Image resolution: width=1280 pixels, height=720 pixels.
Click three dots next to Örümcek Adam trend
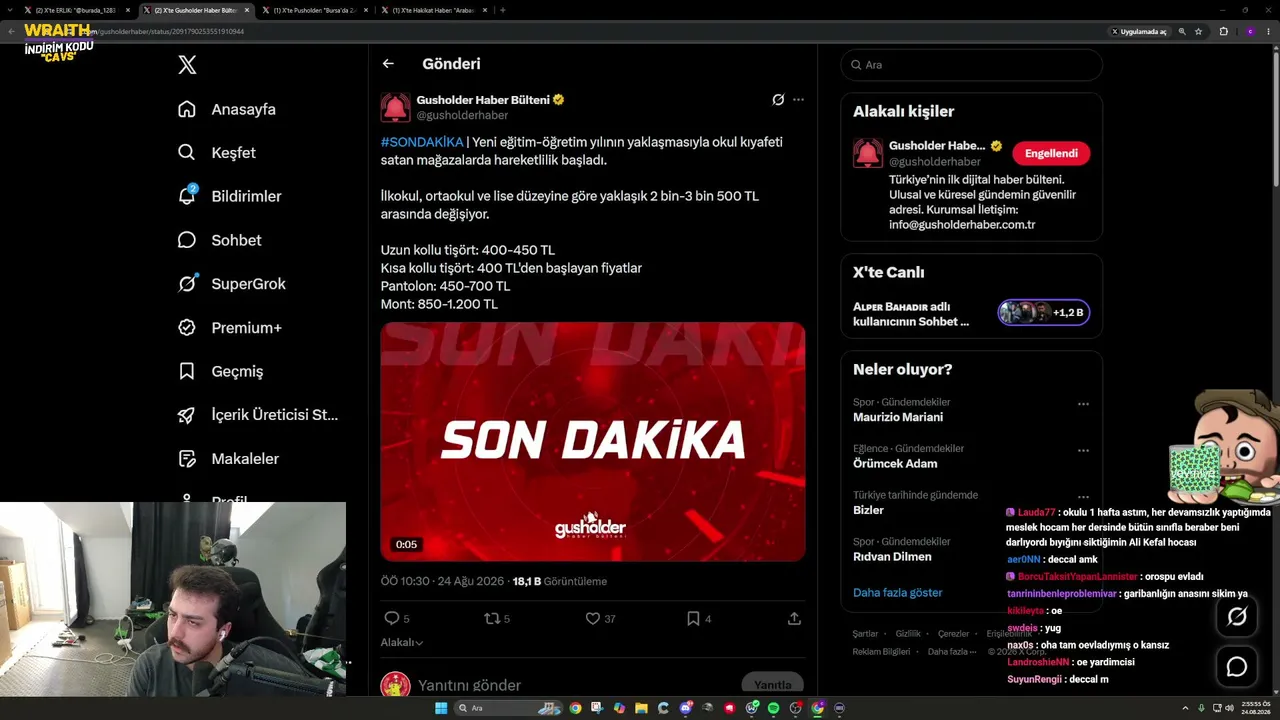[x=1083, y=451]
